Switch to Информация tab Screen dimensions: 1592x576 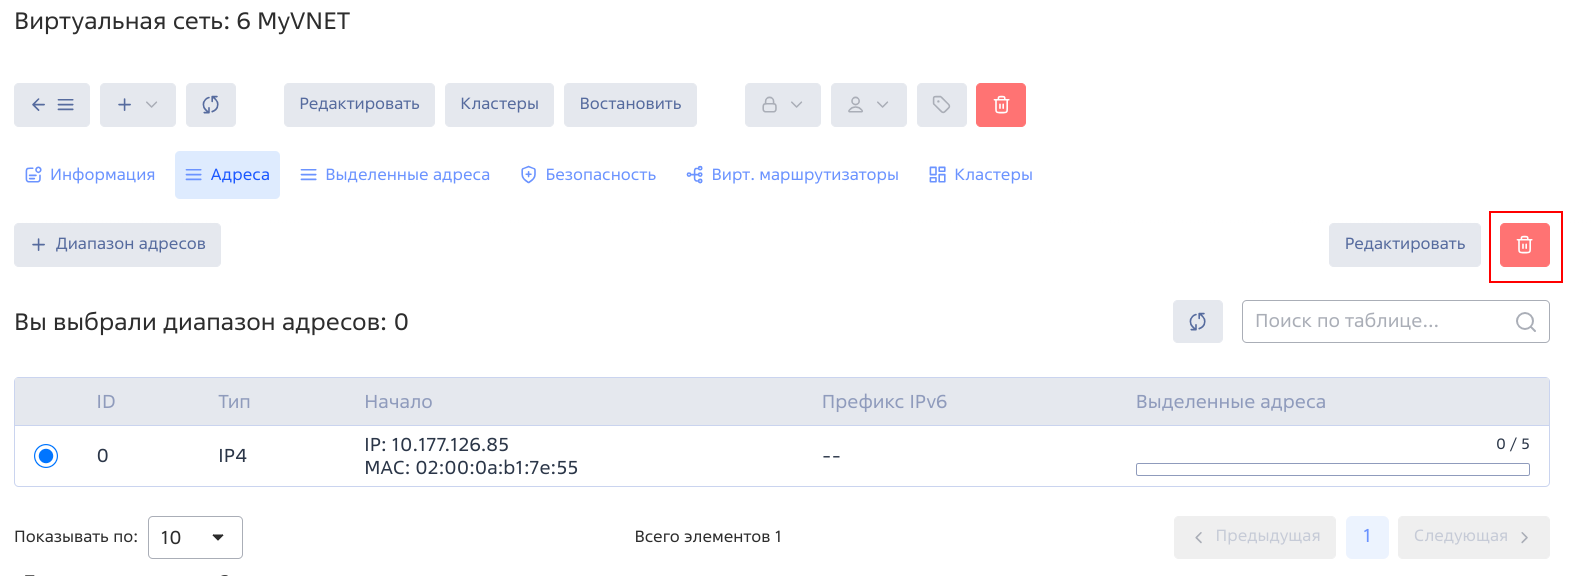point(90,175)
